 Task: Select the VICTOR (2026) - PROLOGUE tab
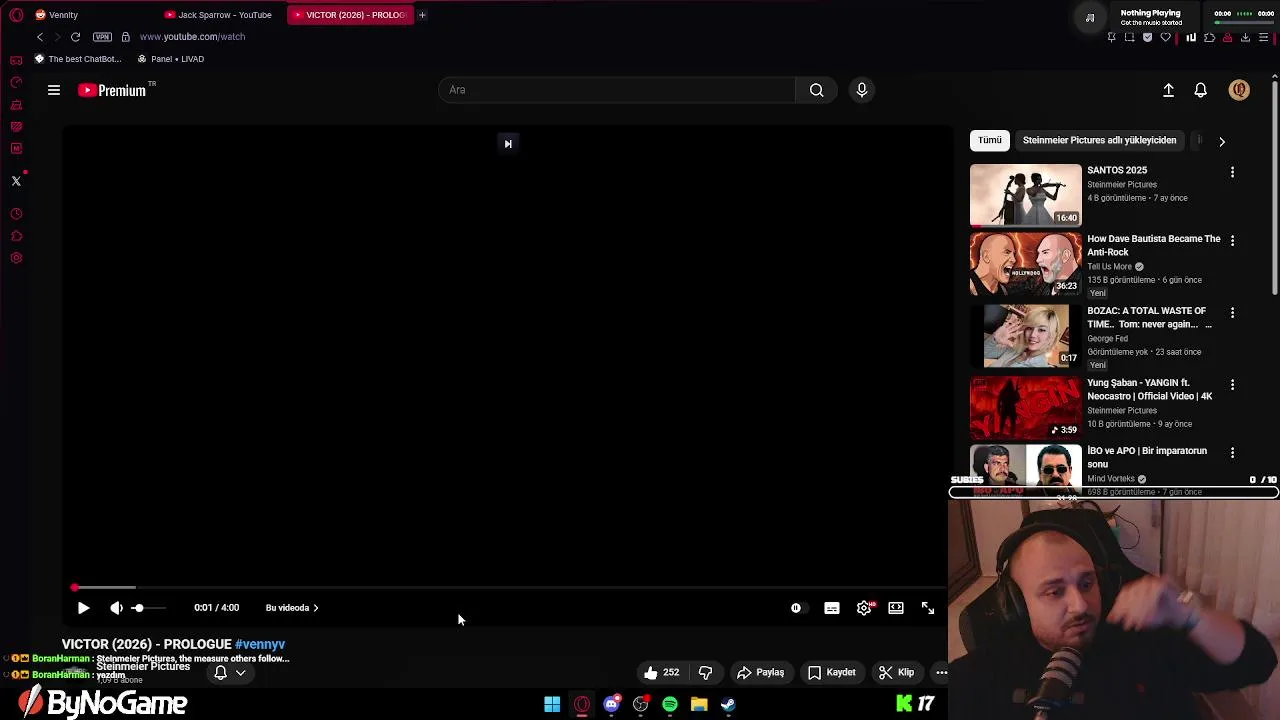350,15
